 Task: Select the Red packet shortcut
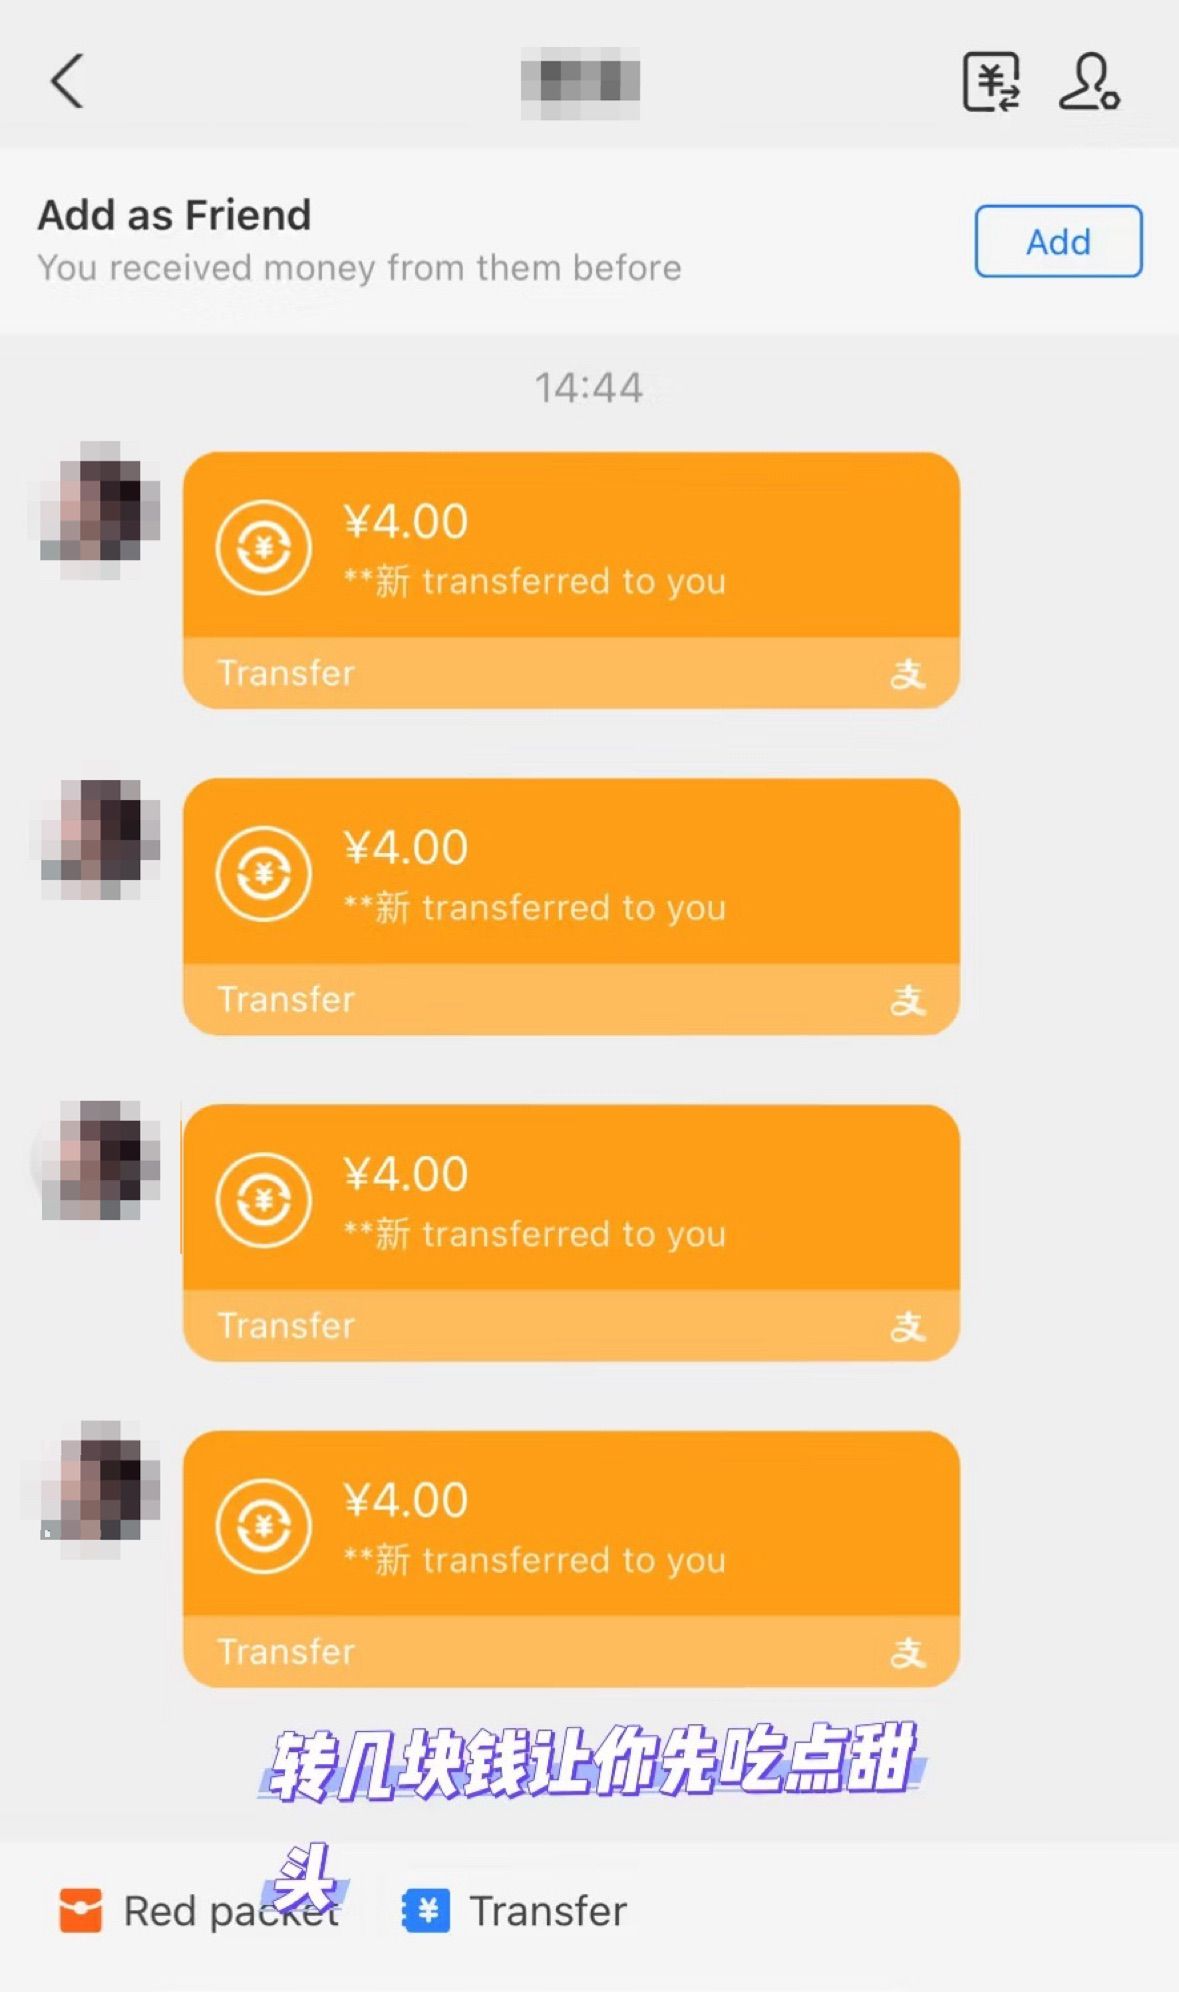tap(199, 1911)
